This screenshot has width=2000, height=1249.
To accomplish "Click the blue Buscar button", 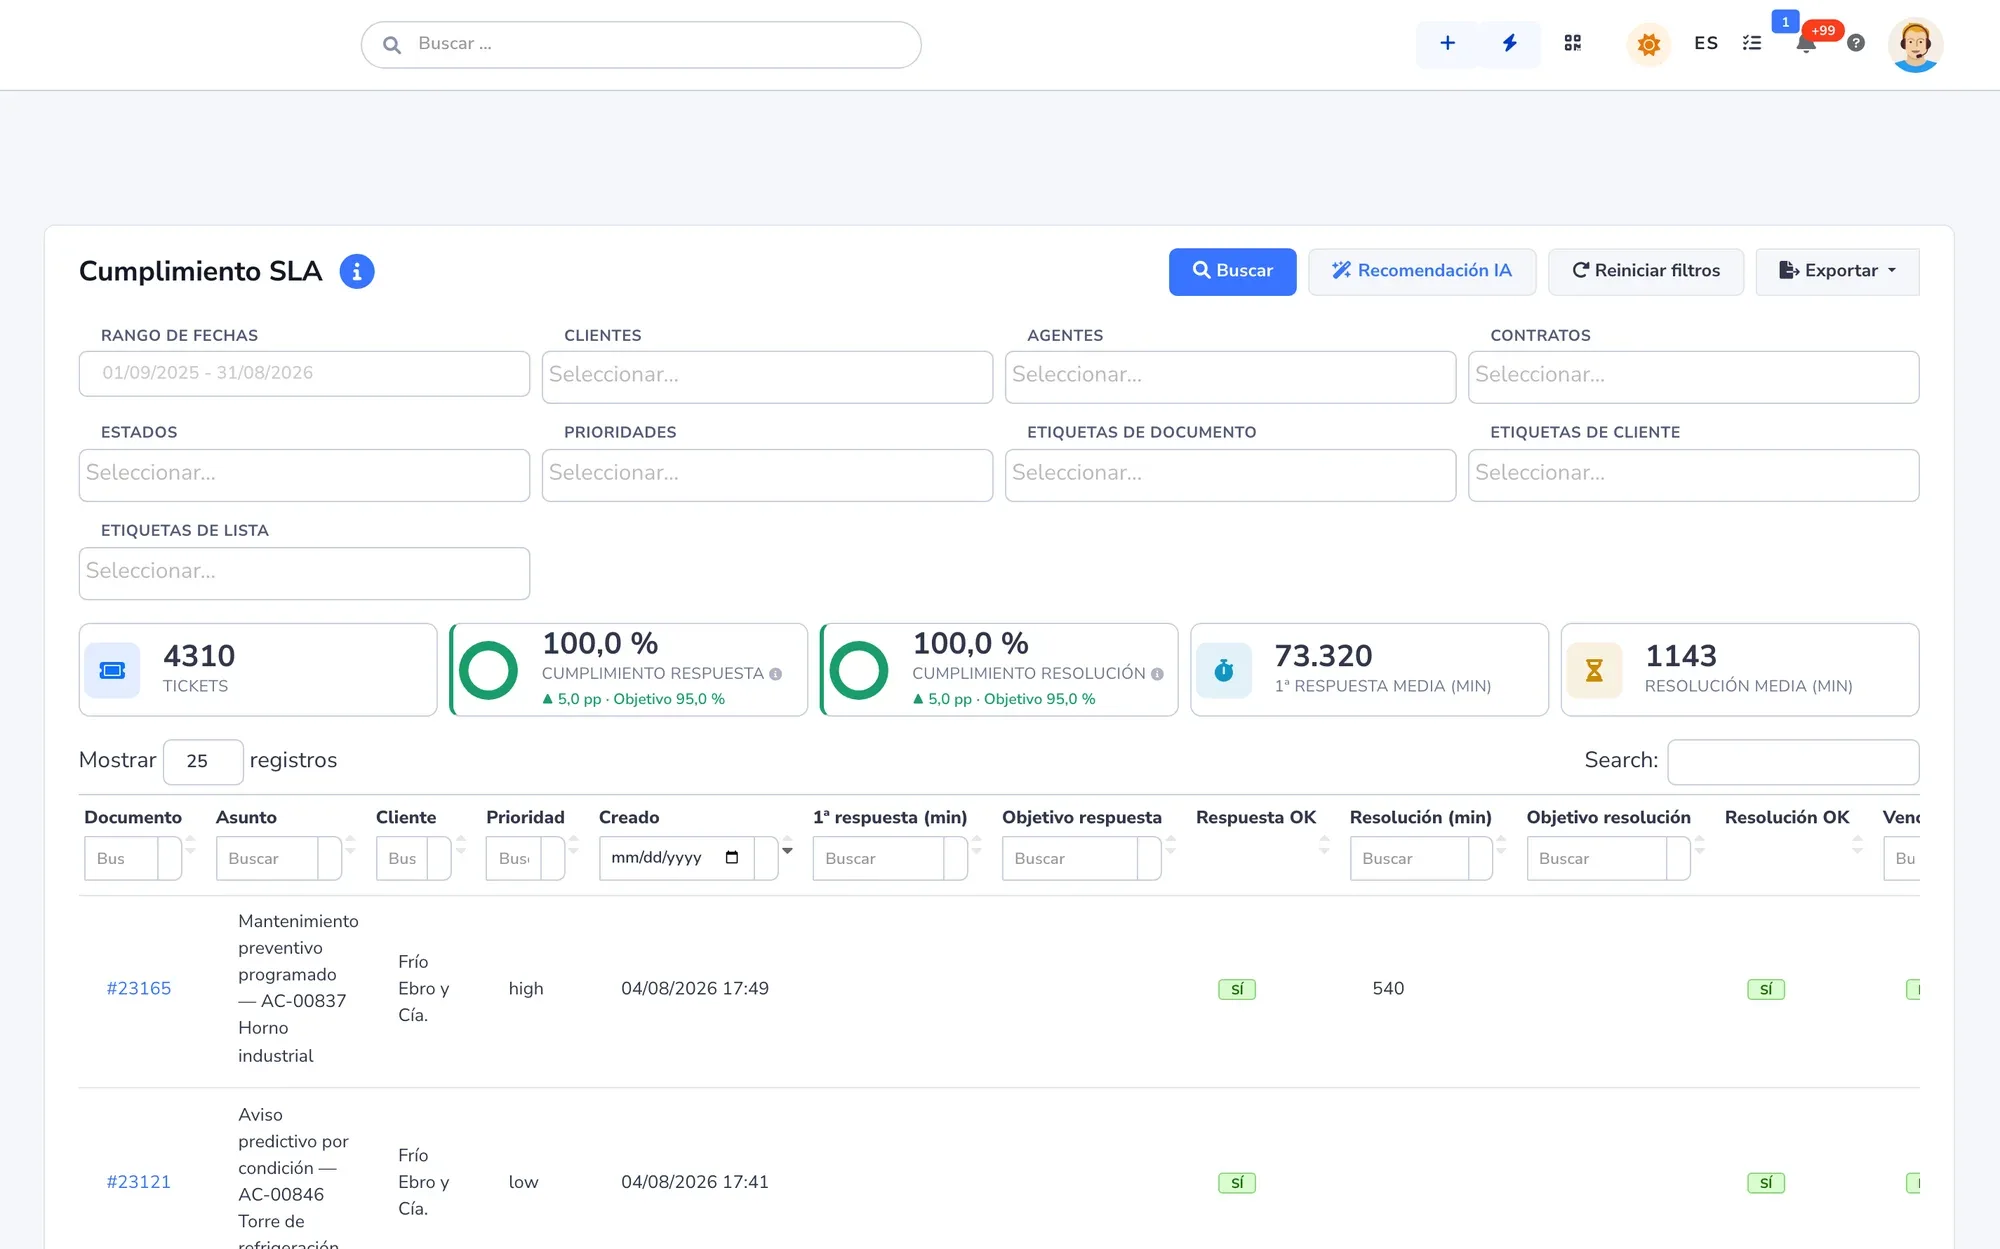I will (x=1232, y=271).
